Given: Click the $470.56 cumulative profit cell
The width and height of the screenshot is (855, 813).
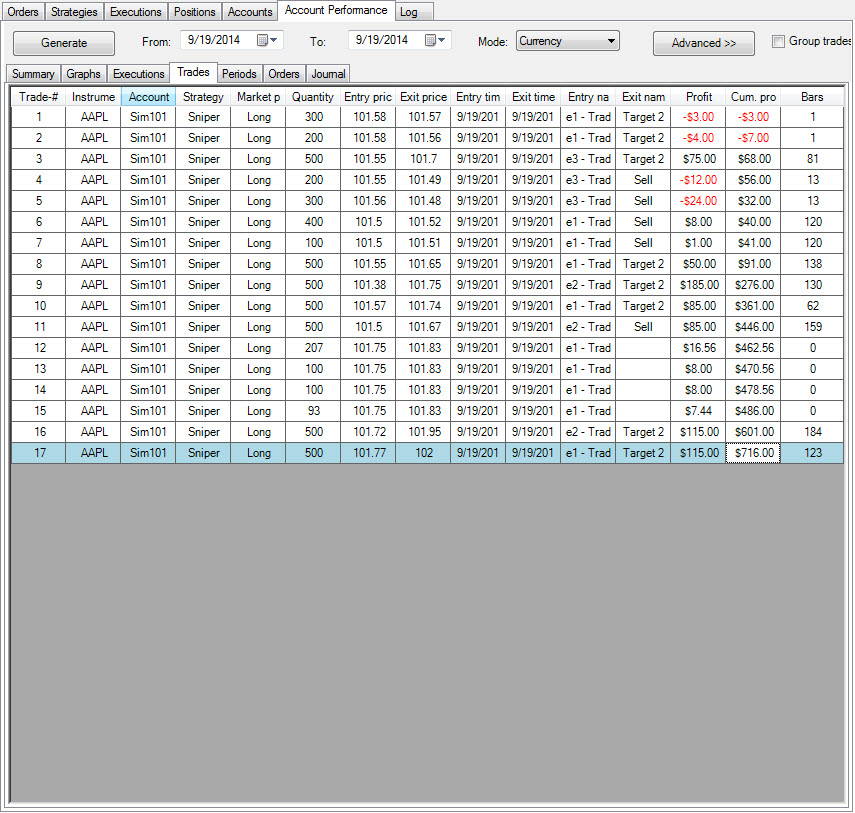Looking at the screenshot, I should 754,369.
